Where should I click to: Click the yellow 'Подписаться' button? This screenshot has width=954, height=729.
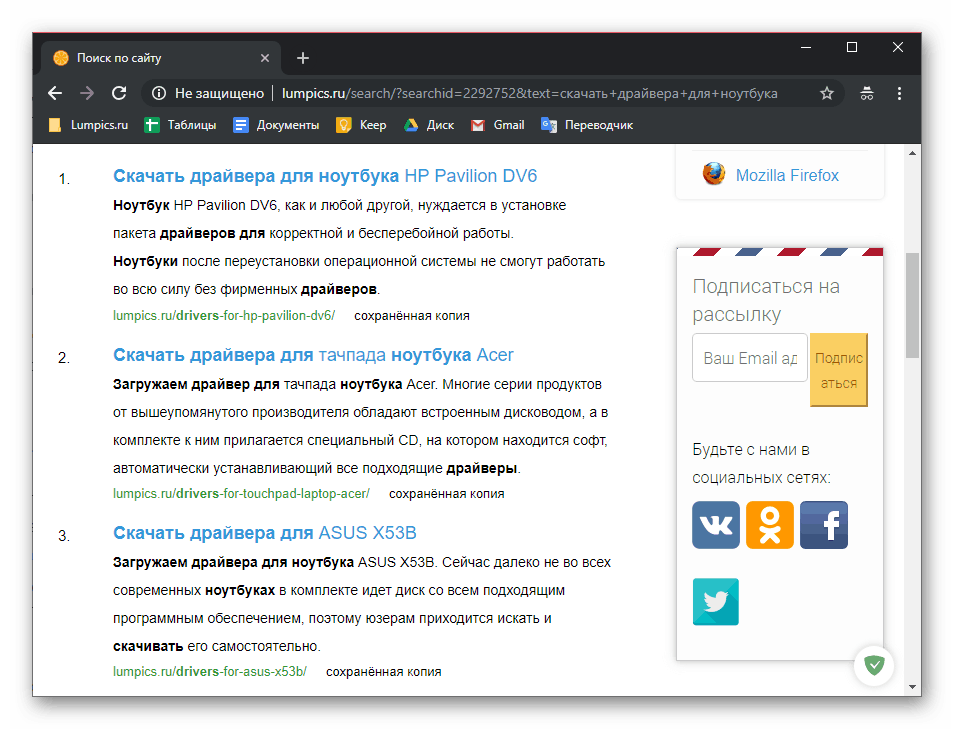(838, 369)
